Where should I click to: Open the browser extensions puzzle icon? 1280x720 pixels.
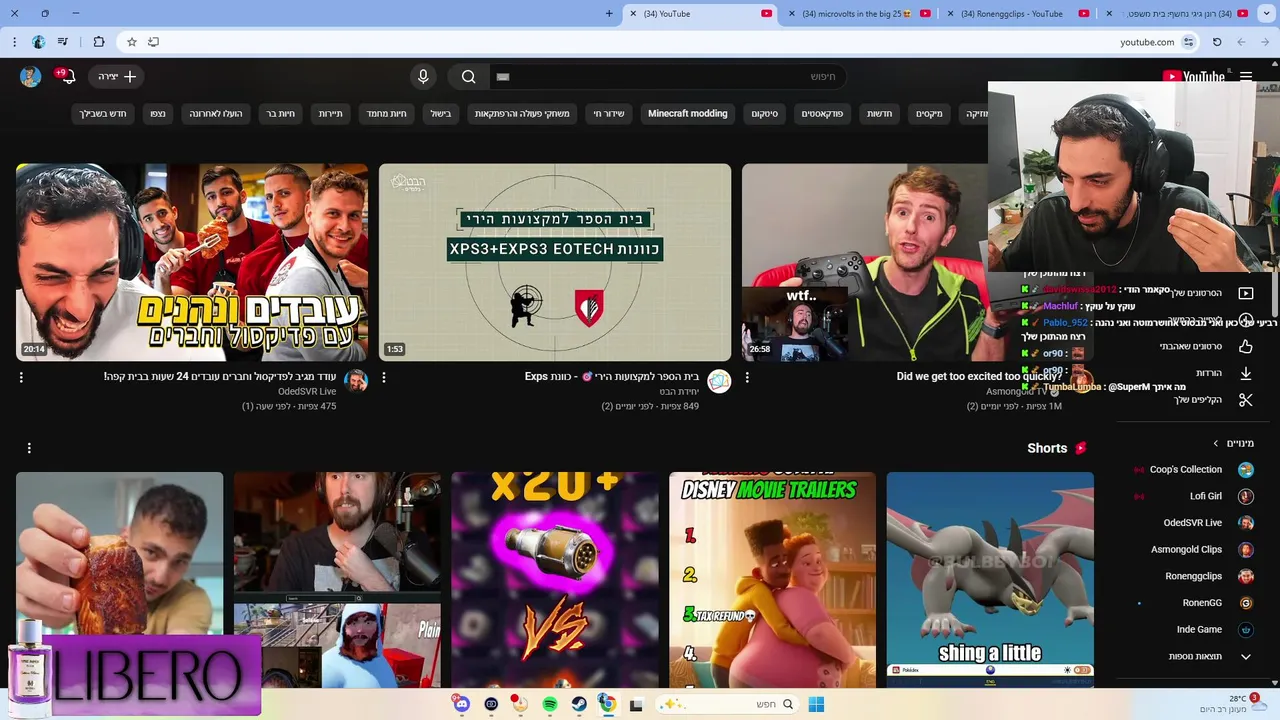pos(98,42)
